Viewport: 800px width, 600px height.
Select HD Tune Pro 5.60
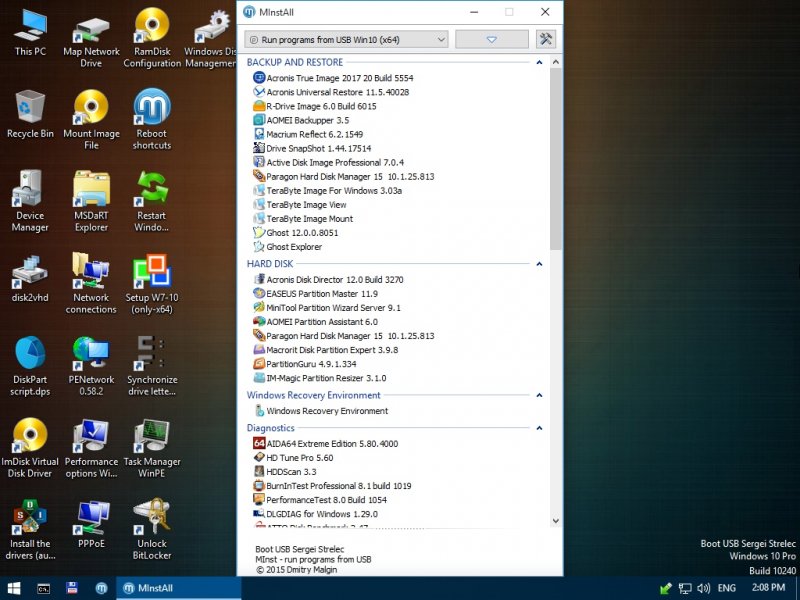(293, 458)
